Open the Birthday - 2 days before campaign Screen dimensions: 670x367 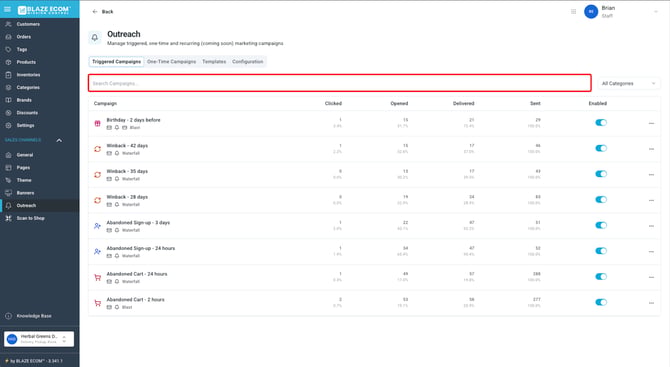tap(133, 120)
